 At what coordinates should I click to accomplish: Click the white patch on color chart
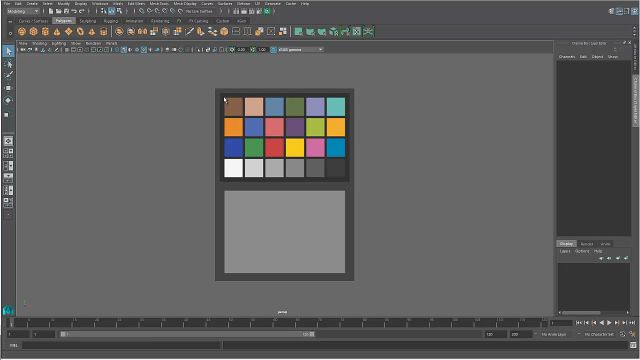pos(233,168)
